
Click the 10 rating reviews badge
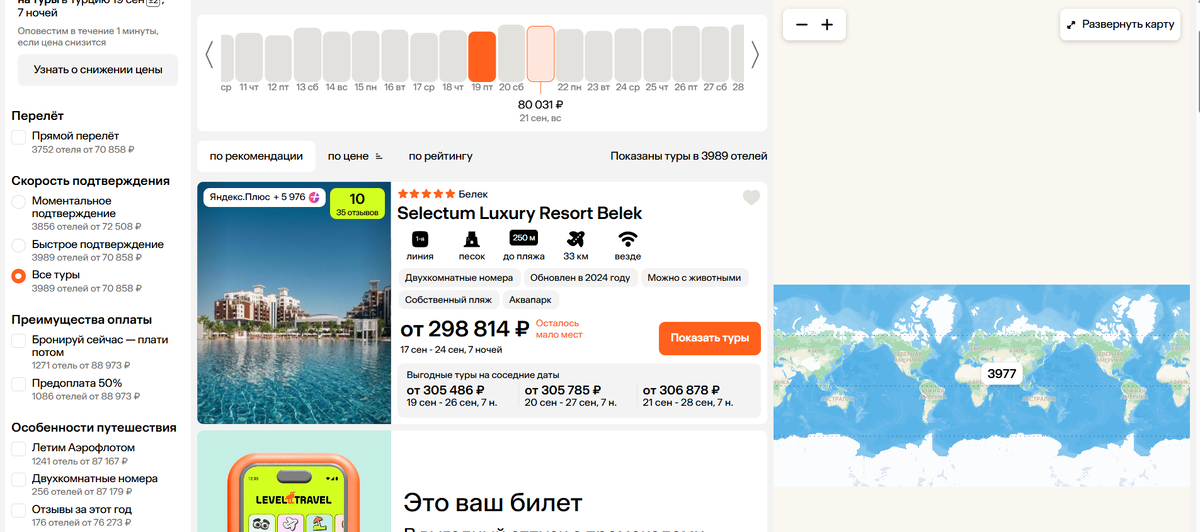tap(357, 204)
